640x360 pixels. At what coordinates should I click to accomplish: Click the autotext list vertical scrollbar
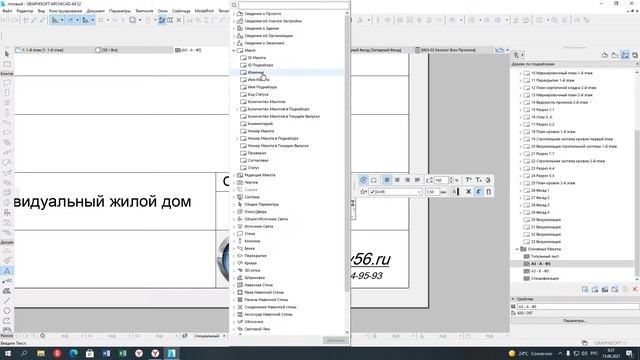[x=347, y=153]
